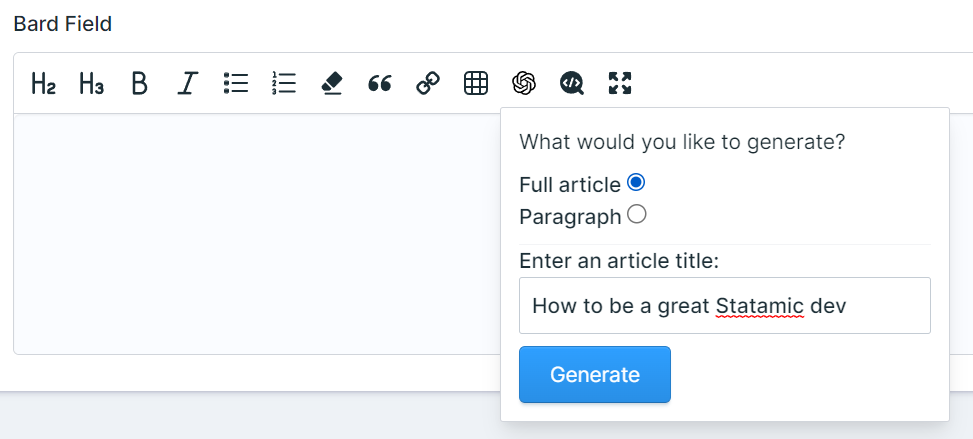The height and width of the screenshot is (439, 973).
Task: Click the eraser remove formatting icon
Action: [x=332, y=83]
